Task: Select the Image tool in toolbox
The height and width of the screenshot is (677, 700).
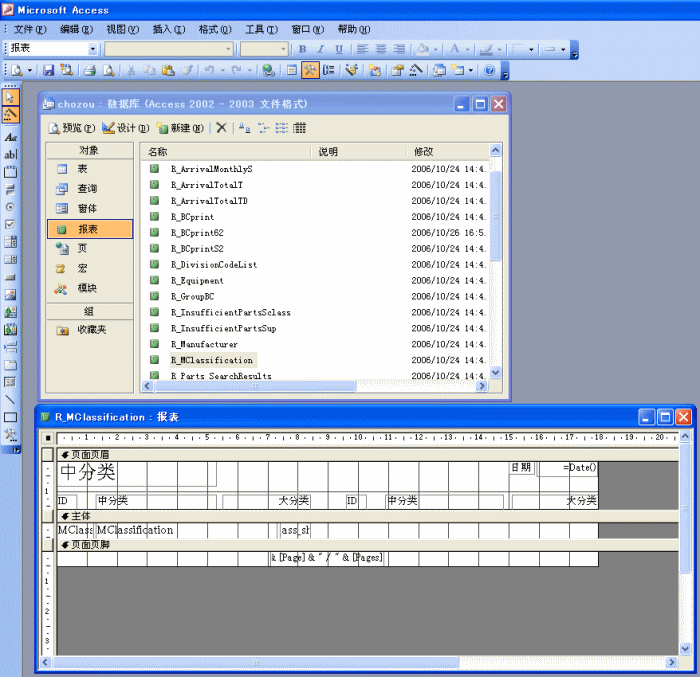Action: (x=10, y=294)
